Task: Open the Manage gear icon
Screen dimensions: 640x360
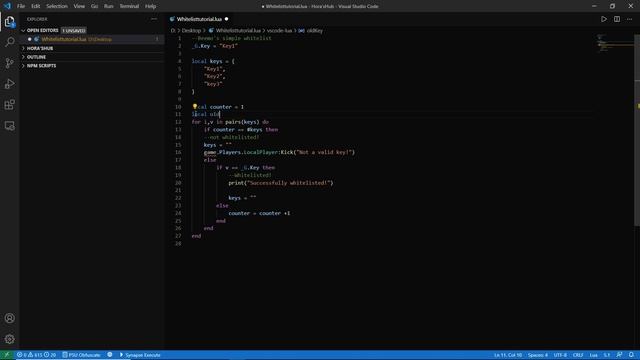Action: coord(9,339)
